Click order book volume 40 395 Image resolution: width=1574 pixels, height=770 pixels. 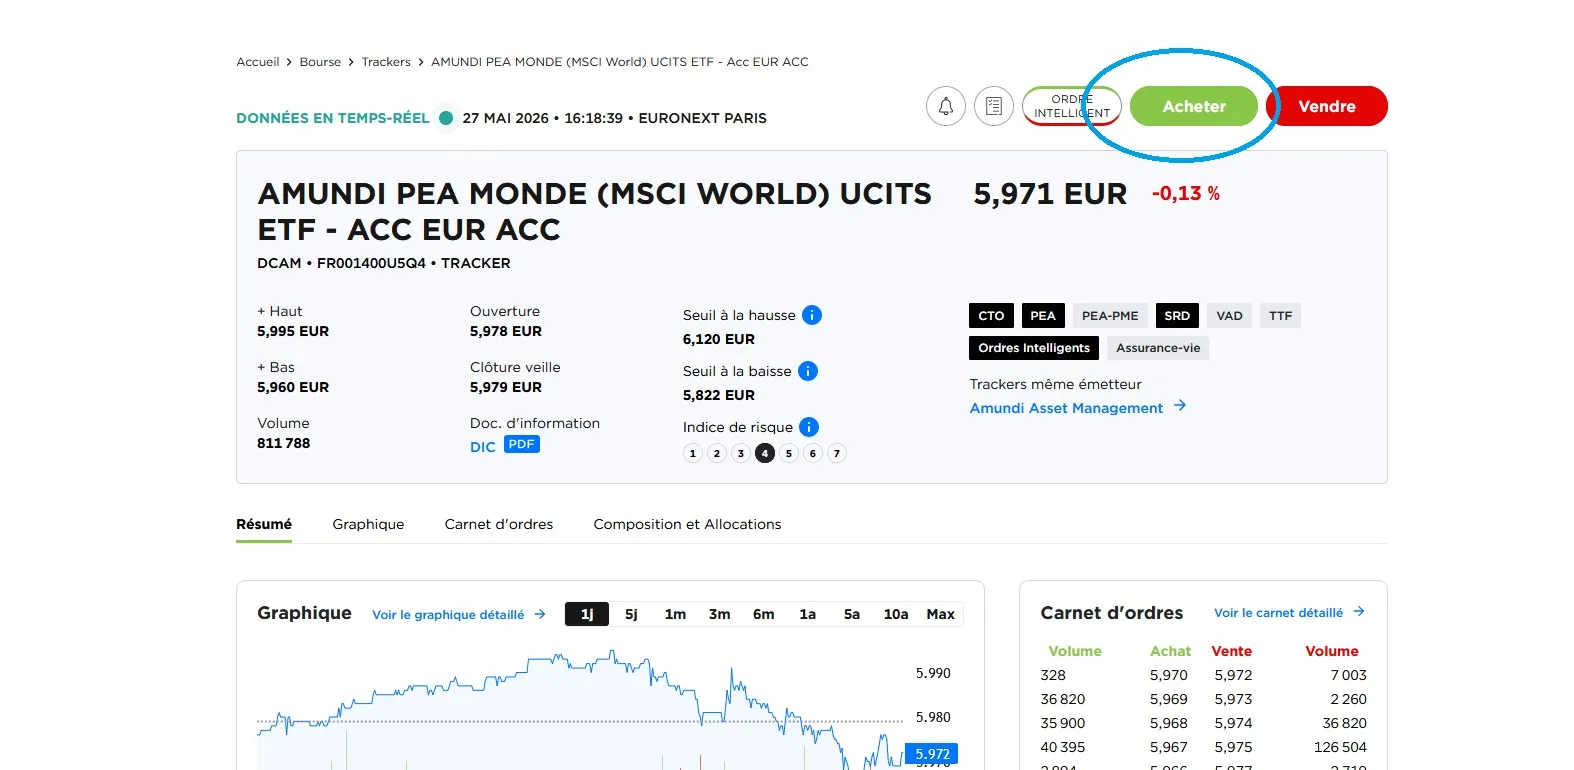pos(1062,747)
